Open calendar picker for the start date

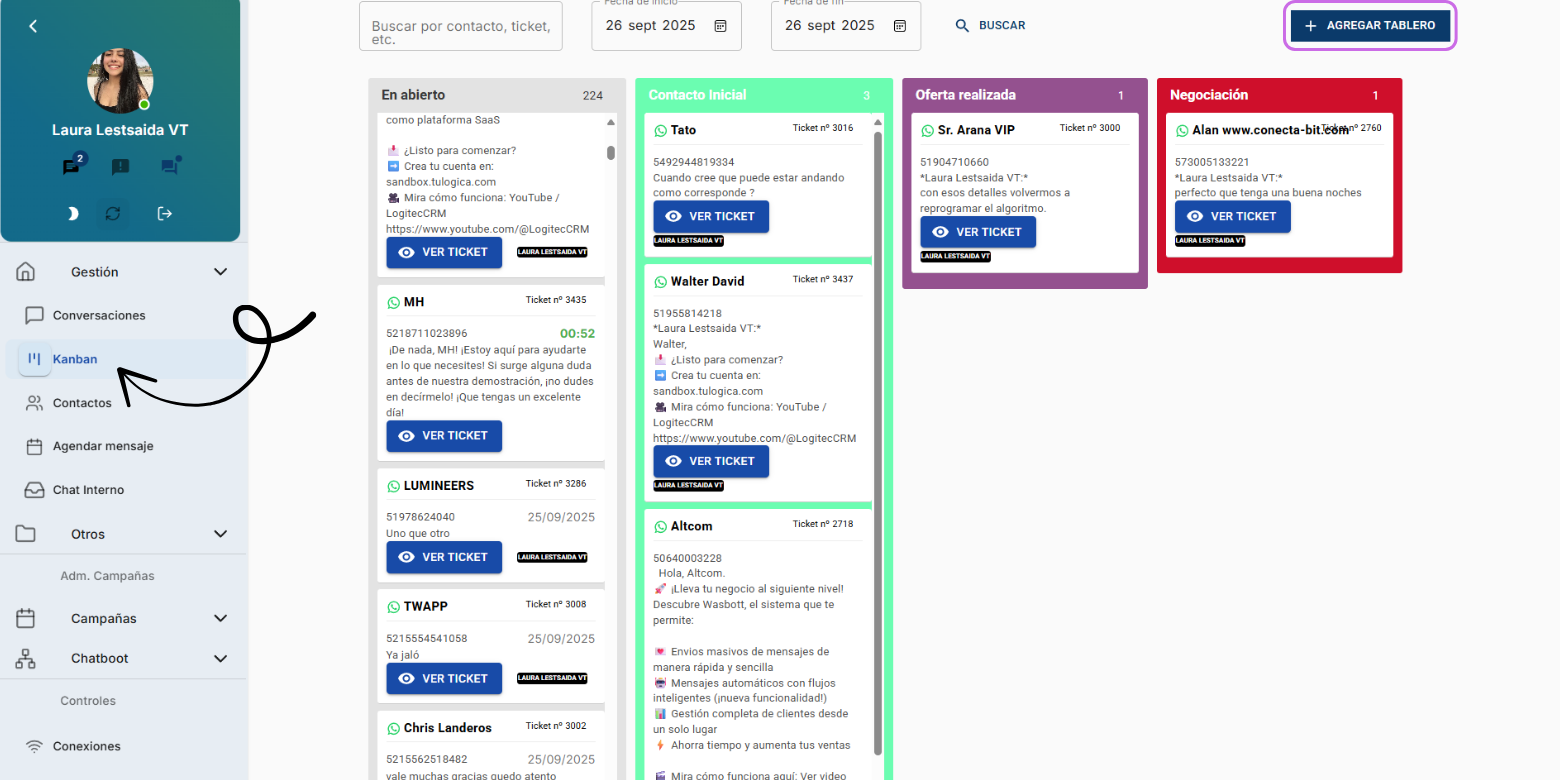[x=720, y=26]
